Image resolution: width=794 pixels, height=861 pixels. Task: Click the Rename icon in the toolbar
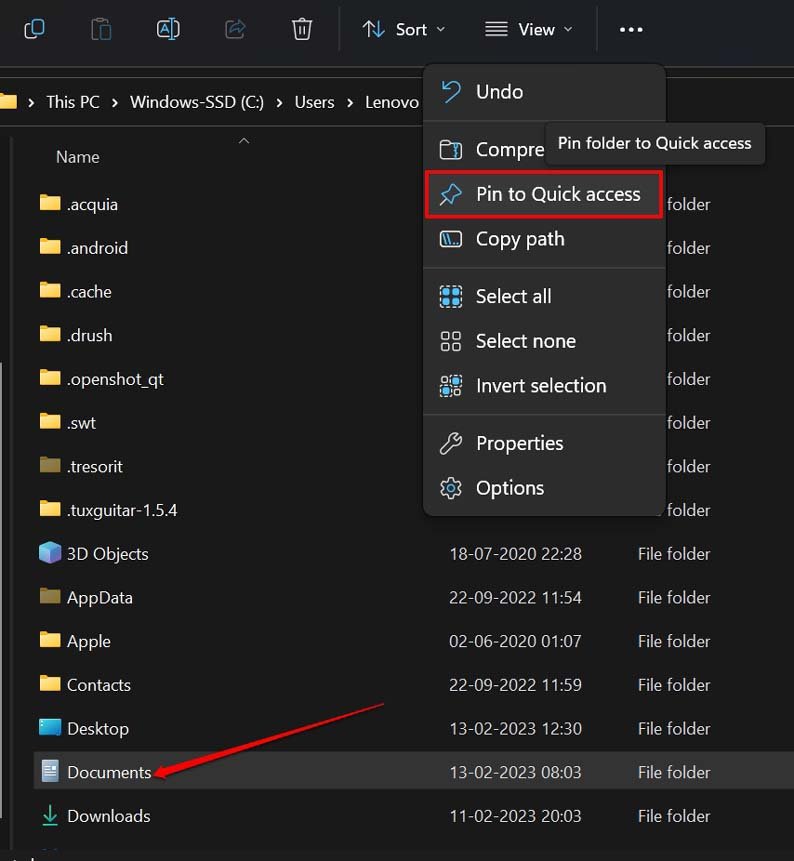(168, 29)
